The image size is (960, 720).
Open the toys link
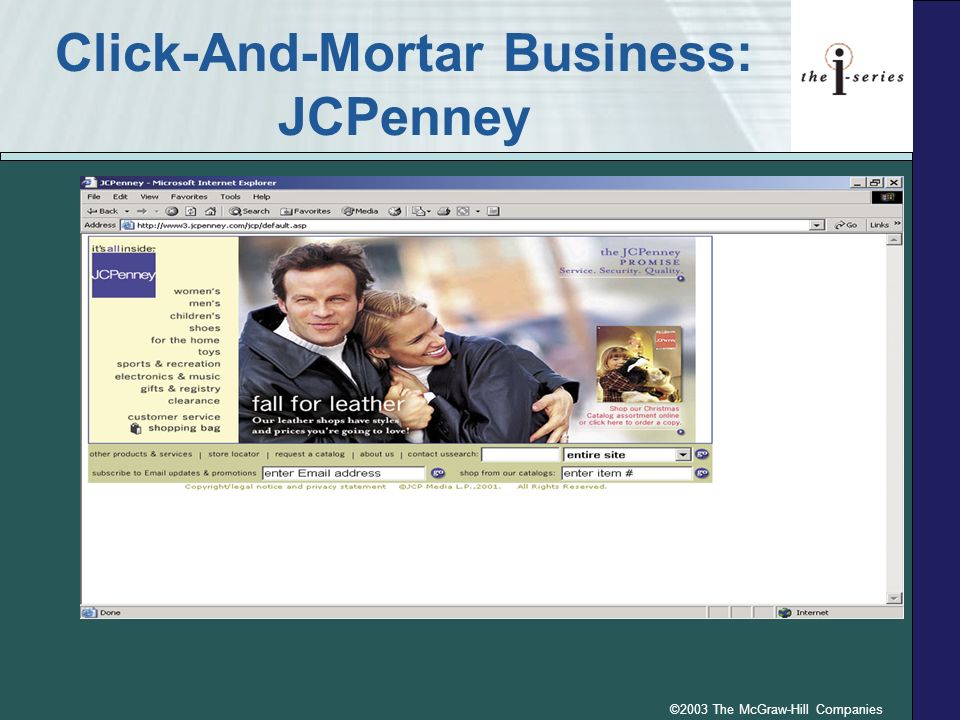(209, 353)
